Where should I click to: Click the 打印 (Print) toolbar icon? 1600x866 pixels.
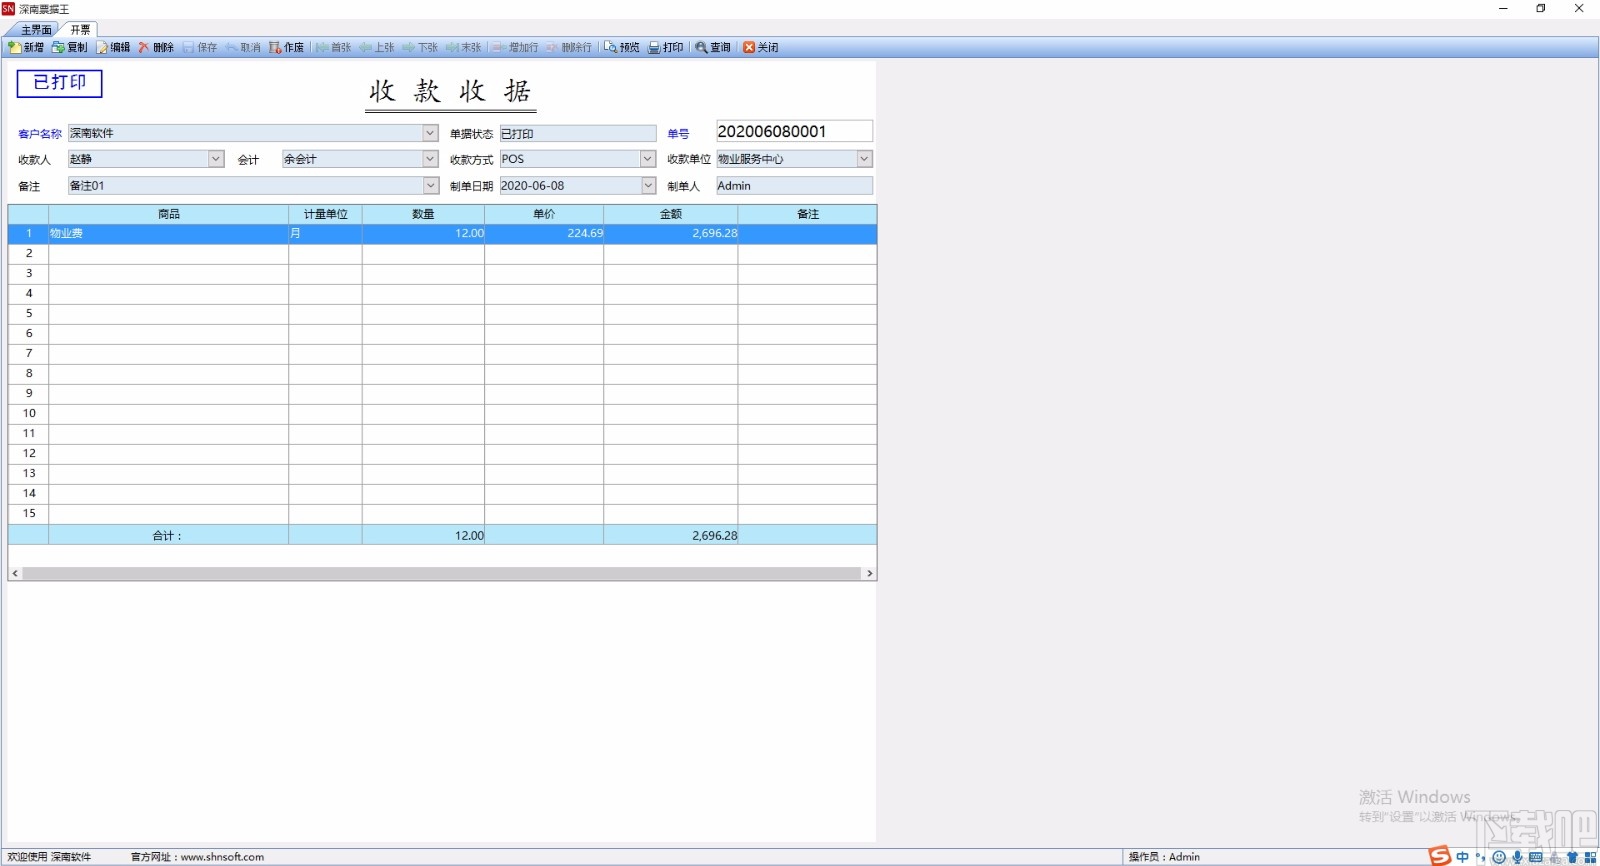[x=665, y=47]
